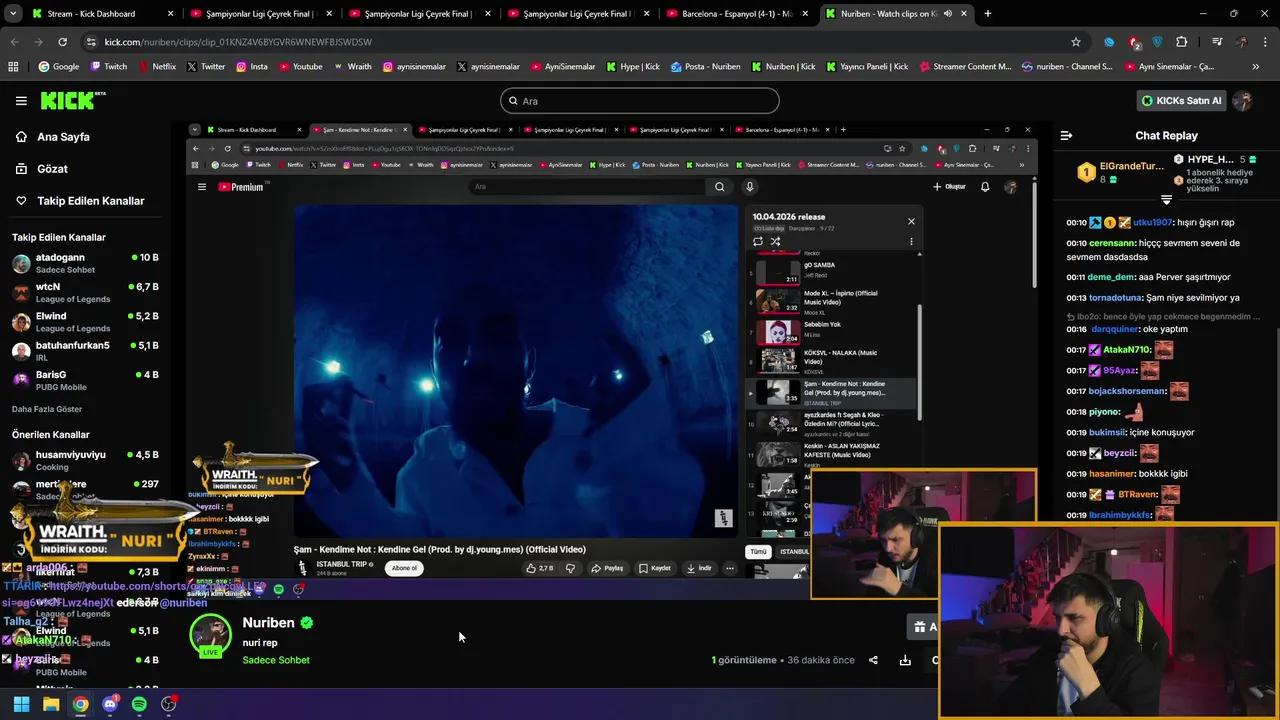The width and height of the screenshot is (1280, 720).
Task: Open the Kick hamburger sidebar menu
Action: click(21, 101)
